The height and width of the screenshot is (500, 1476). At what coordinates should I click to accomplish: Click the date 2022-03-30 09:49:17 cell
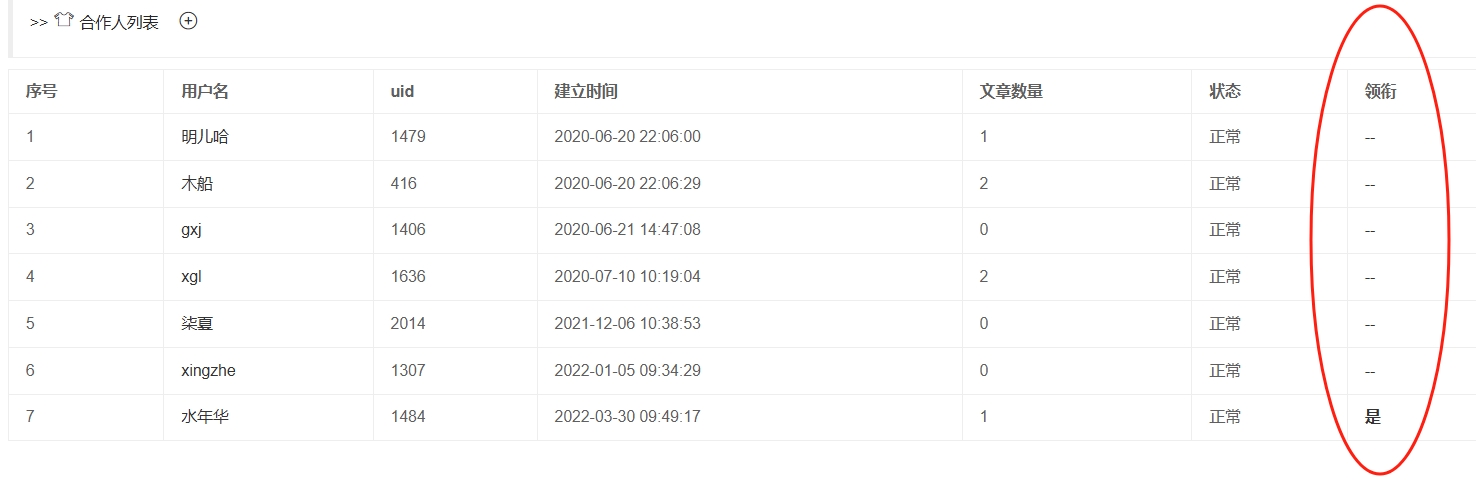627,417
